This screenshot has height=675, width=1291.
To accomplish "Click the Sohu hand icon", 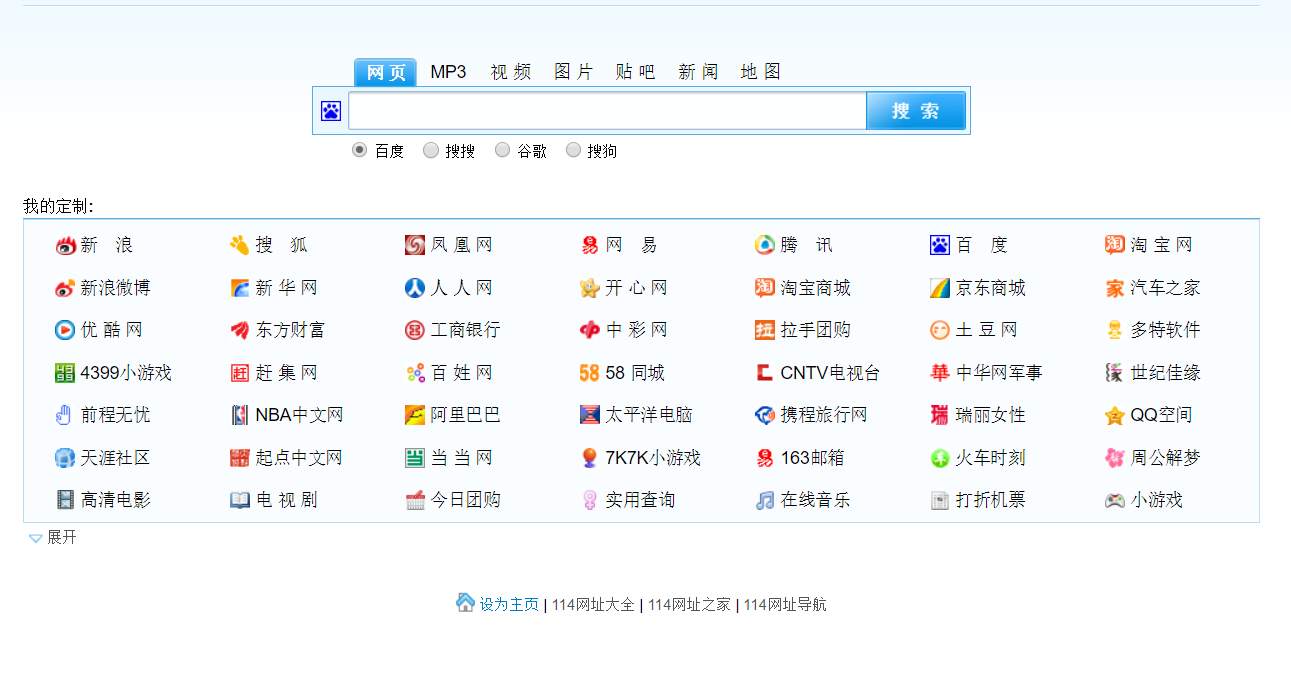I will [239, 246].
